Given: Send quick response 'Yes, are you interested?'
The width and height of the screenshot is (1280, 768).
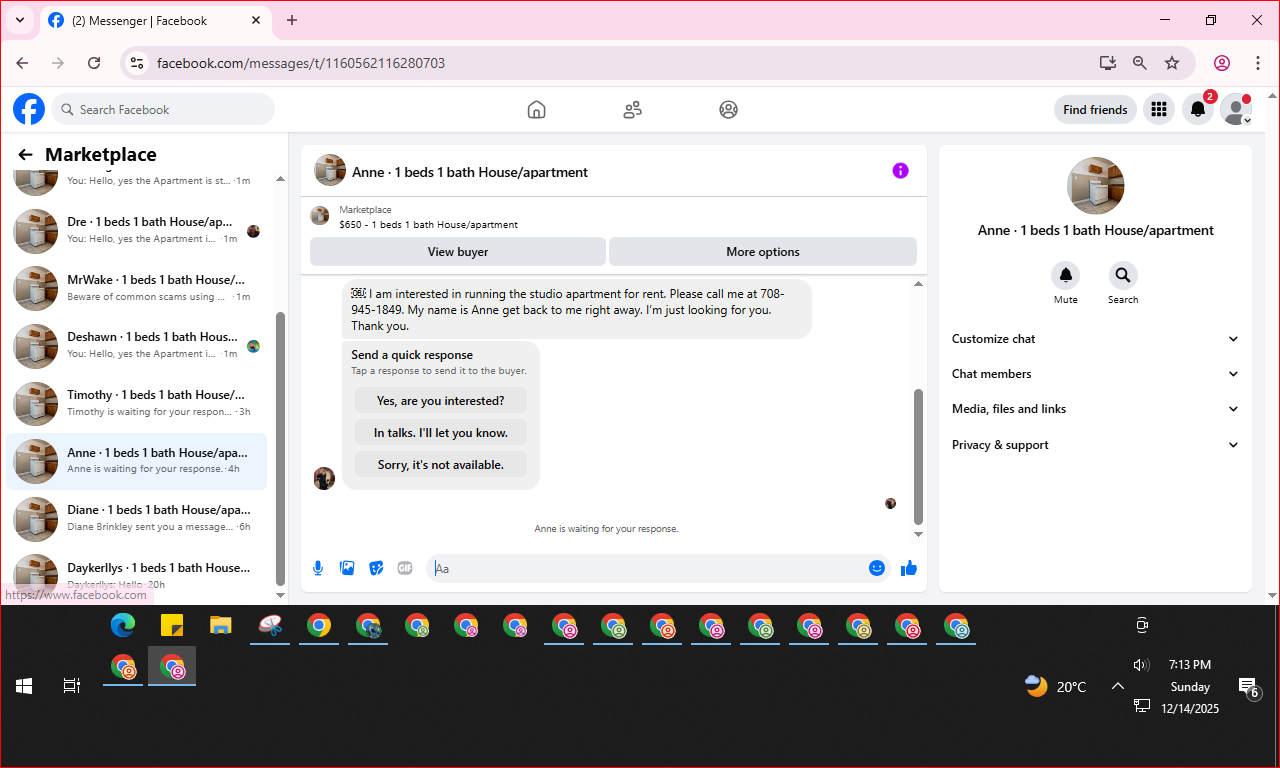Looking at the screenshot, I should (441, 401).
